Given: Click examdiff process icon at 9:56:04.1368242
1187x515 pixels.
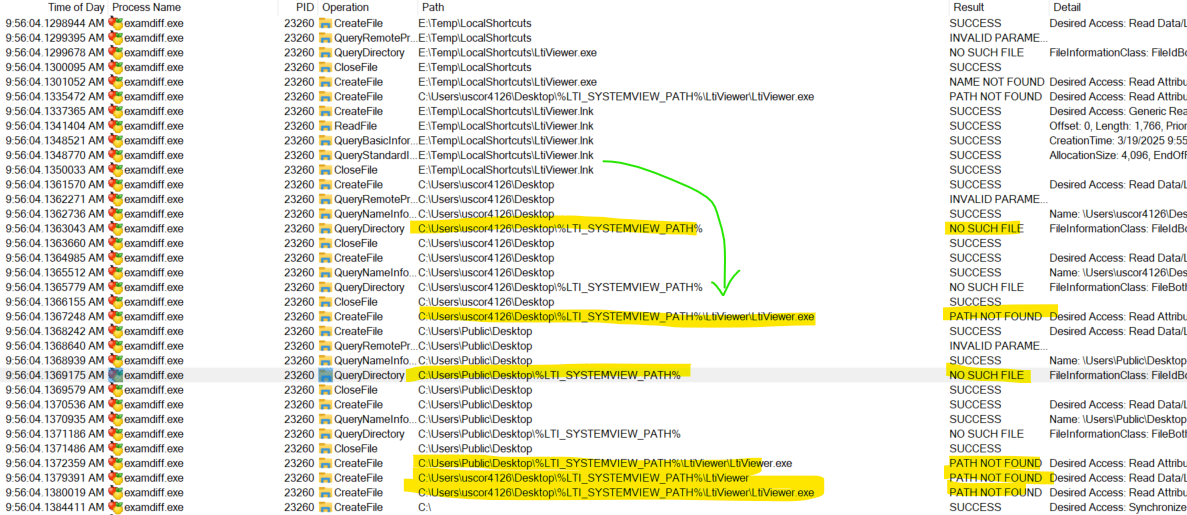Looking at the screenshot, I should click(115, 332).
